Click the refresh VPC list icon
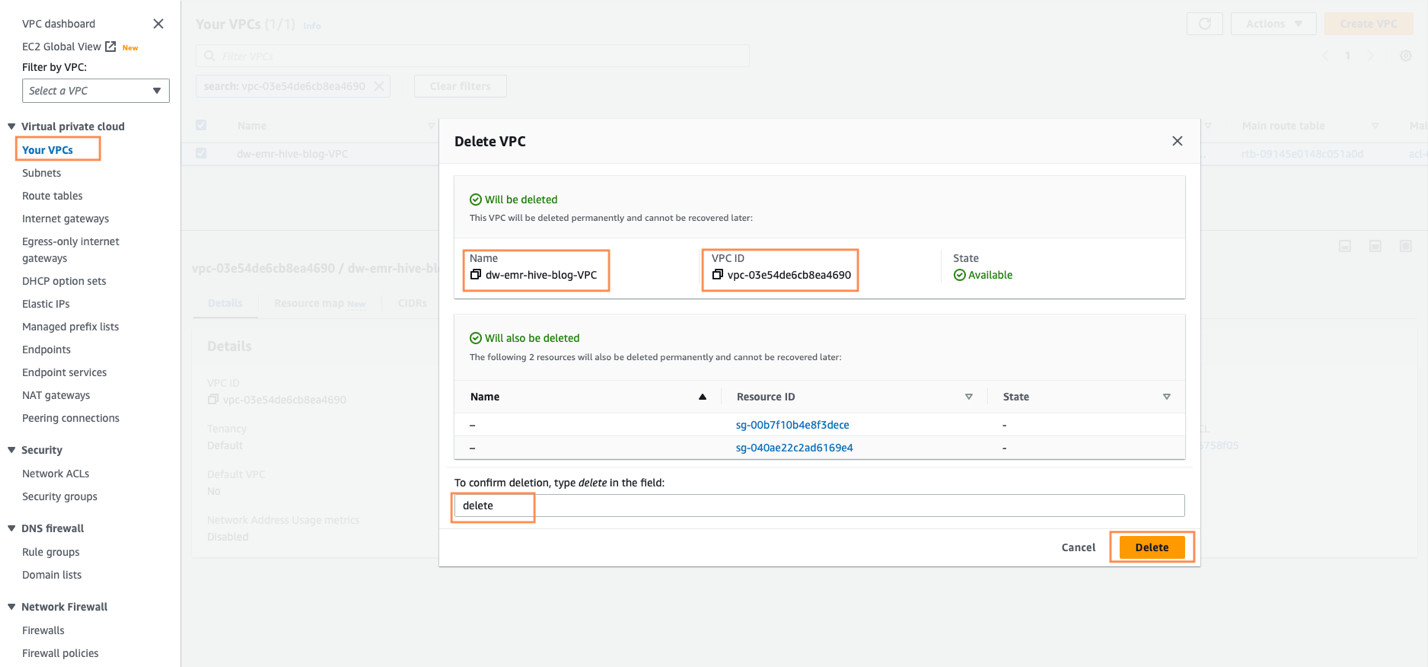The height and width of the screenshot is (667, 1428). 1204,24
